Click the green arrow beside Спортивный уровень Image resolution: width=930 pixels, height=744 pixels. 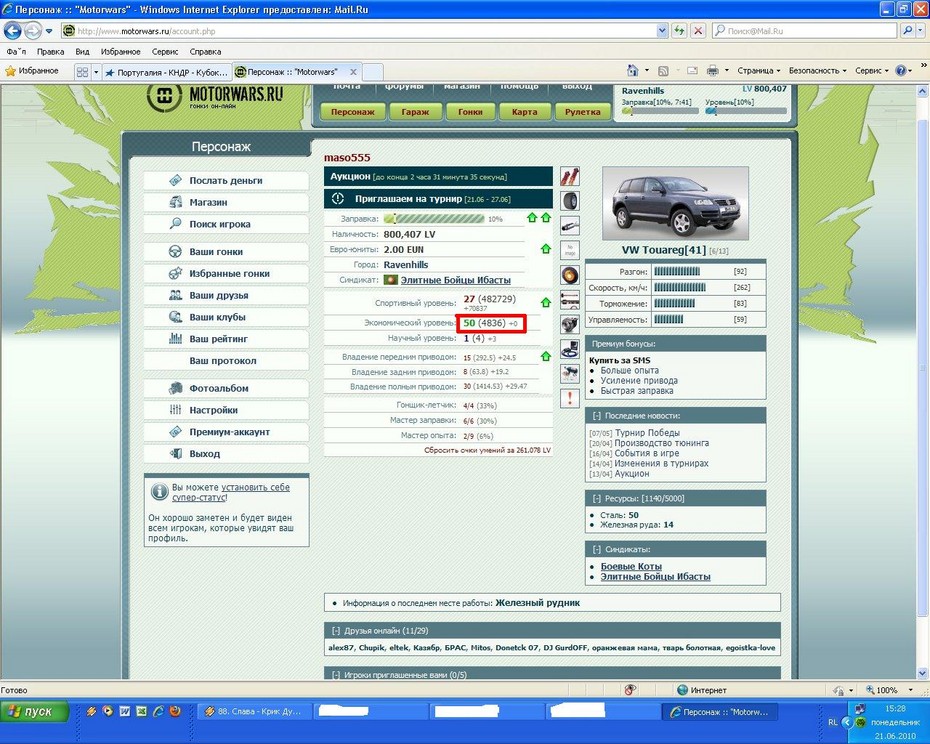[x=546, y=303]
